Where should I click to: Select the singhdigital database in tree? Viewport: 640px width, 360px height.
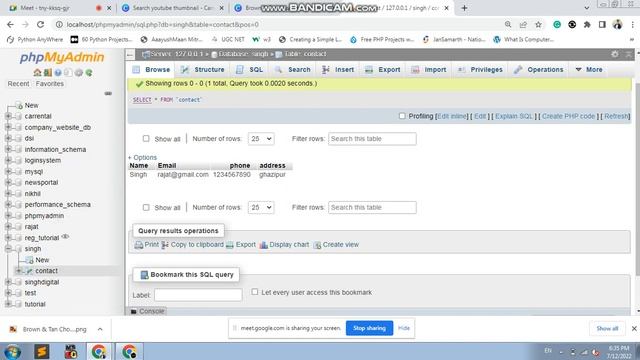tap(42, 282)
